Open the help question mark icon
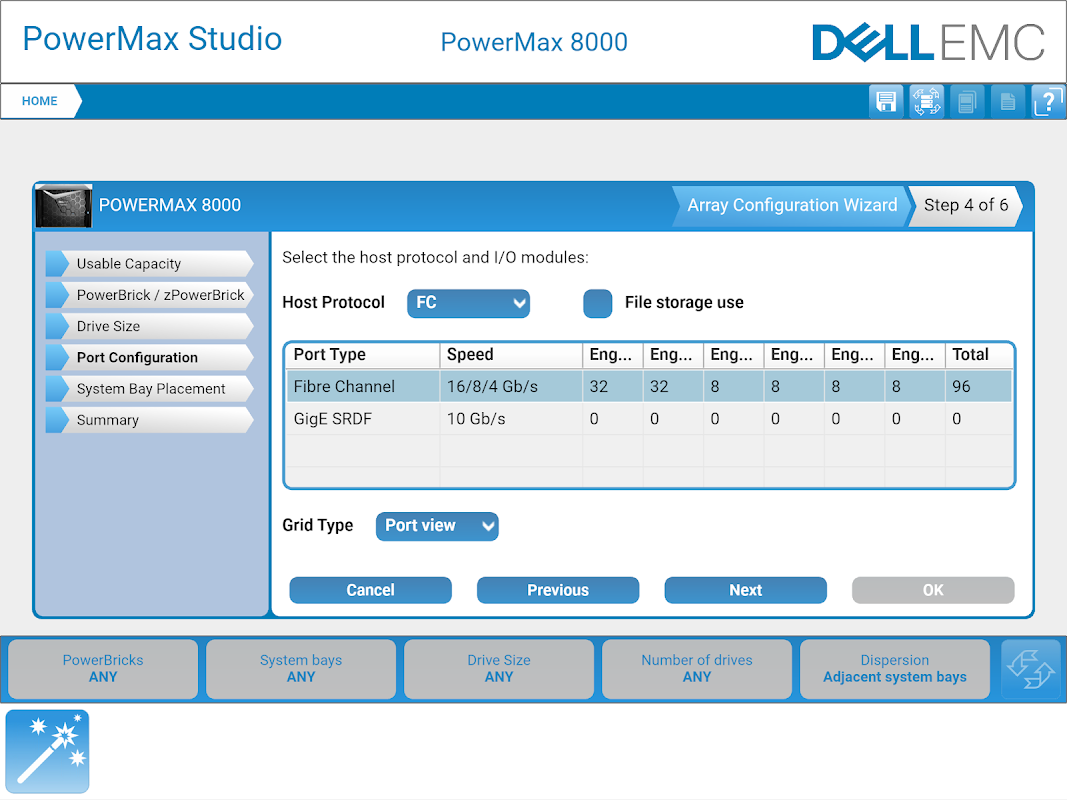Image resolution: width=1067 pixels, height=800 pixels. 1049,102
